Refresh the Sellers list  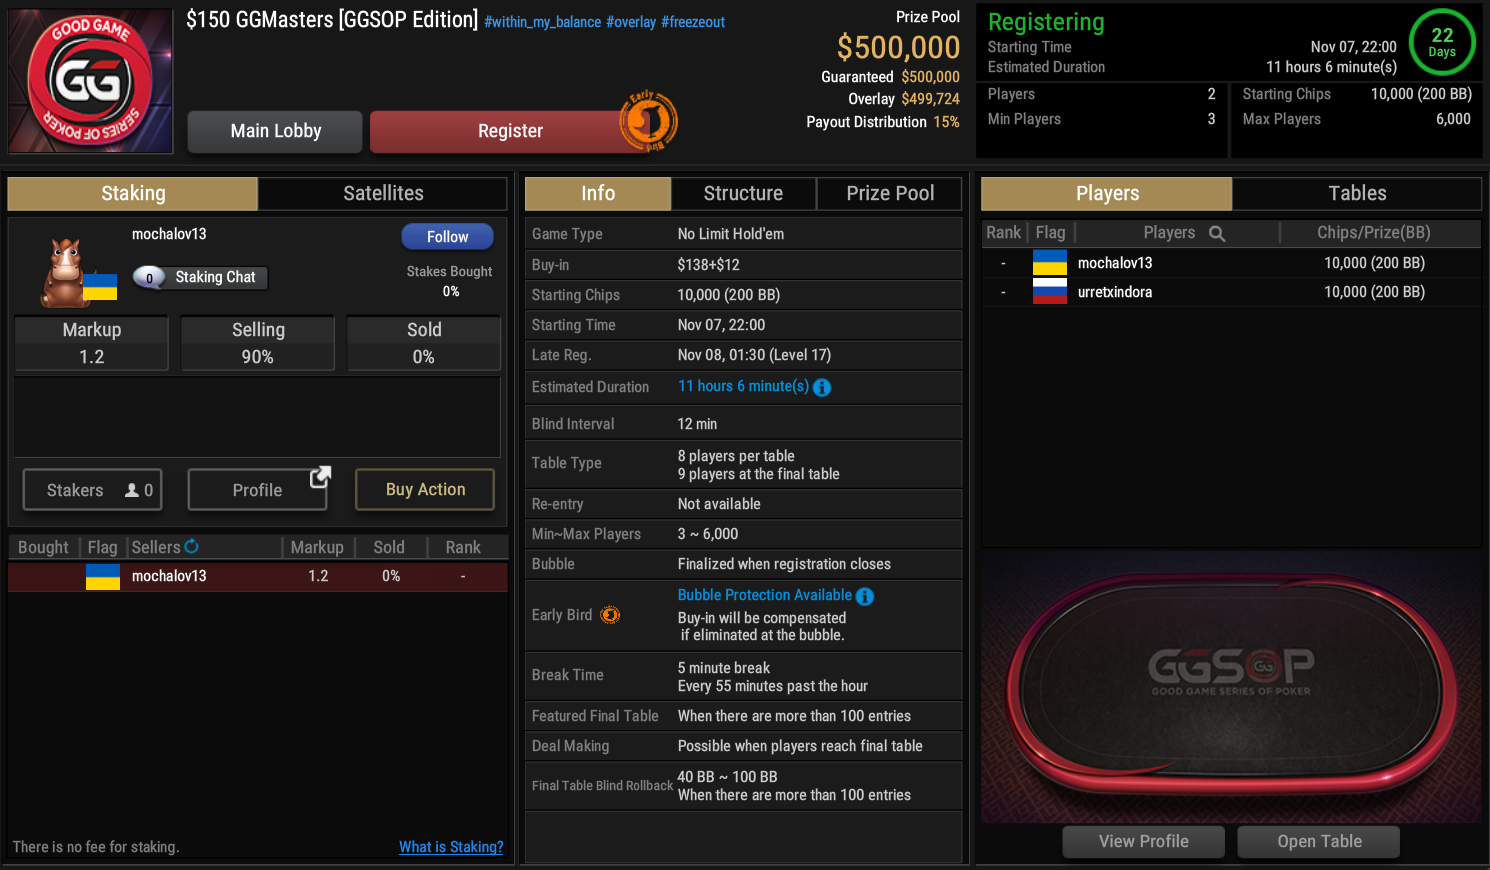point(192,546)
